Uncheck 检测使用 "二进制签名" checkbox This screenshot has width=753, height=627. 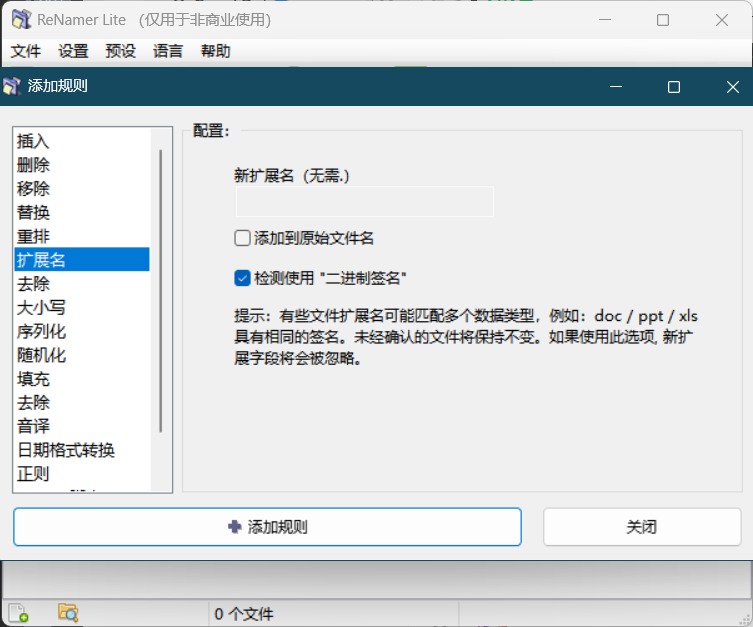click(x=242, y=278)
